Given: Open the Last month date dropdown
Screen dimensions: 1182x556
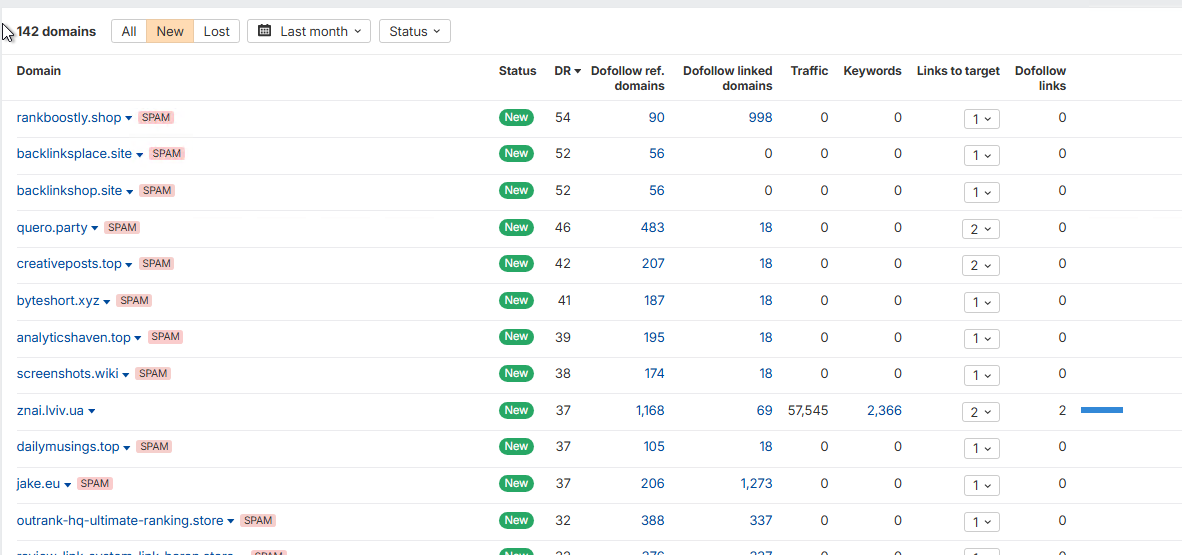Looking at the screenshot, I should (309, 31).
